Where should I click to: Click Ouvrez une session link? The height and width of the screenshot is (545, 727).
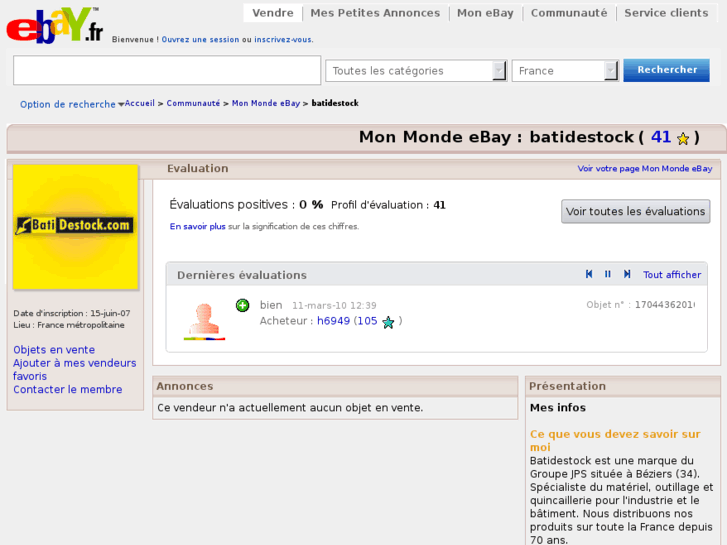point(200,40)
